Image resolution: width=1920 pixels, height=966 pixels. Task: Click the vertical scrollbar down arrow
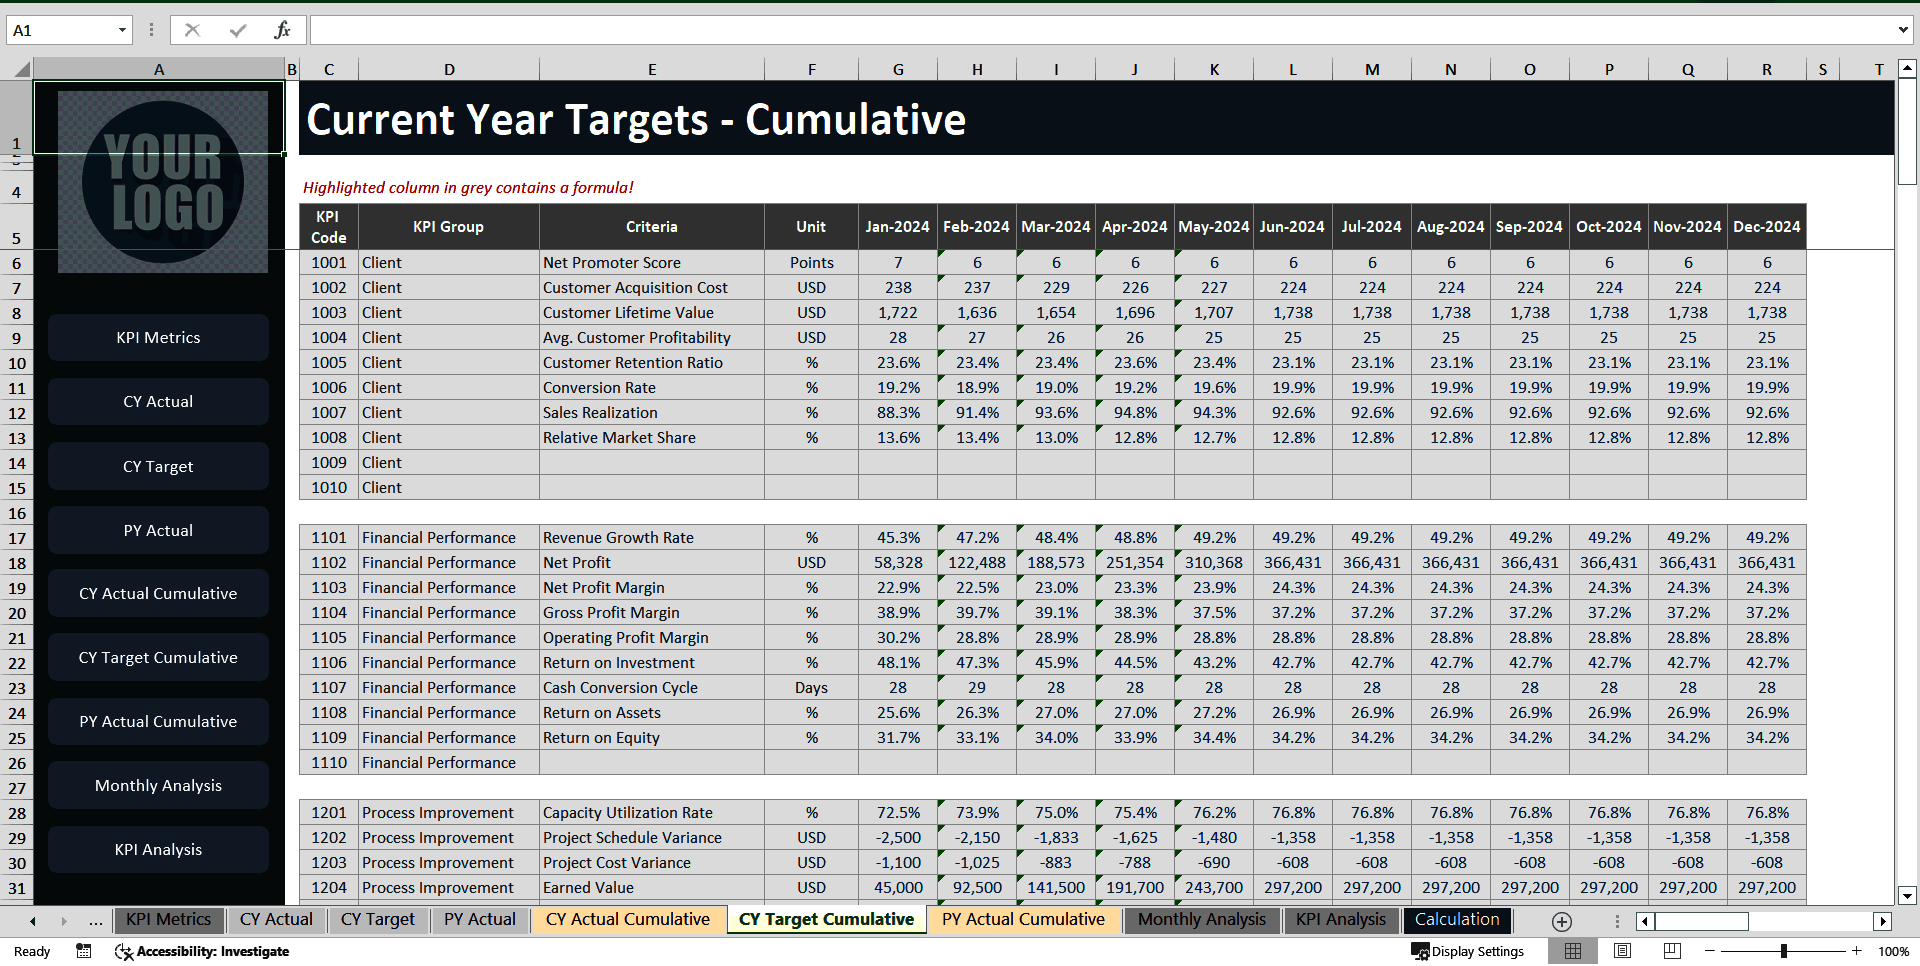[x=1907, y=895]
